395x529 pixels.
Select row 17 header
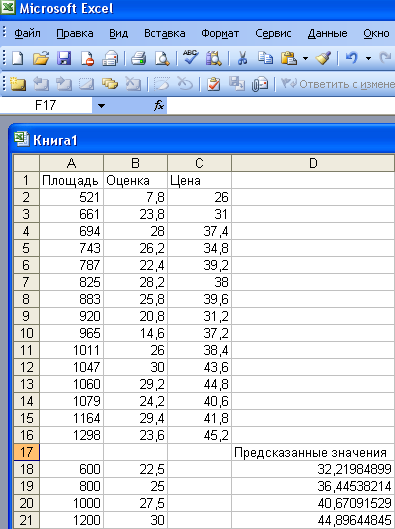pyautogui.click(x=26, y=452)
